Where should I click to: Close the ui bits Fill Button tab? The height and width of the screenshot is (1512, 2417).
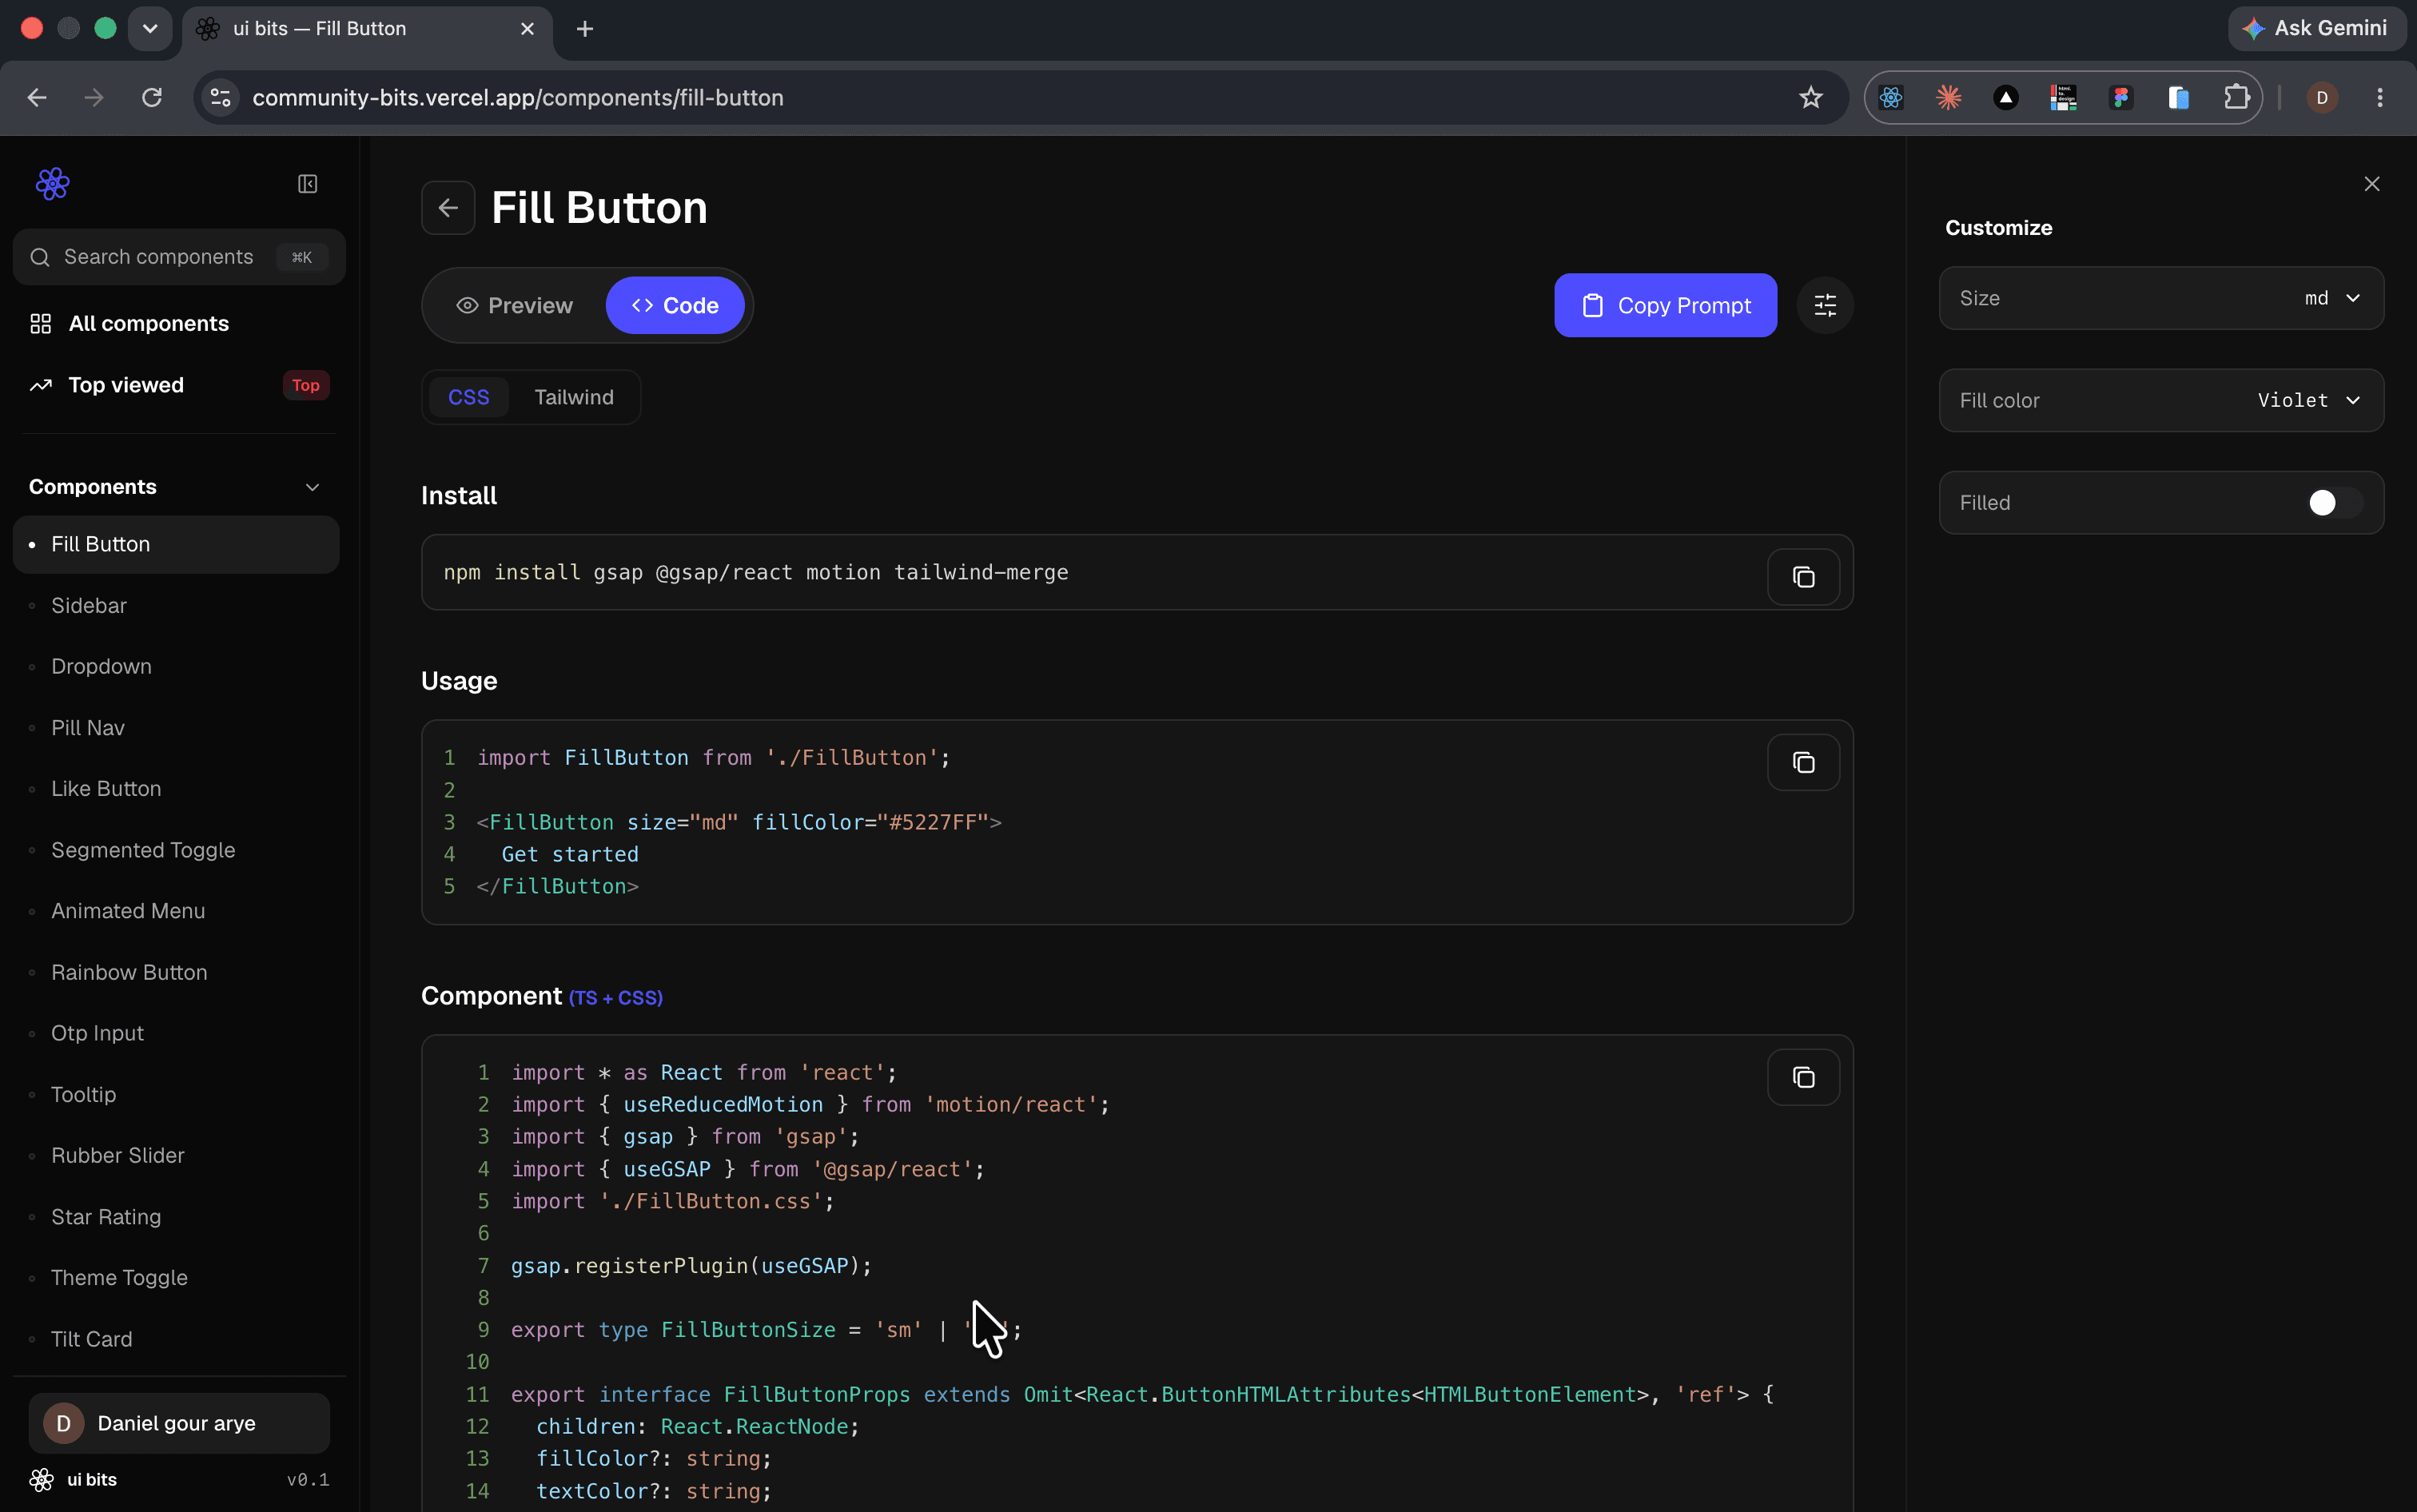(527, 29)
